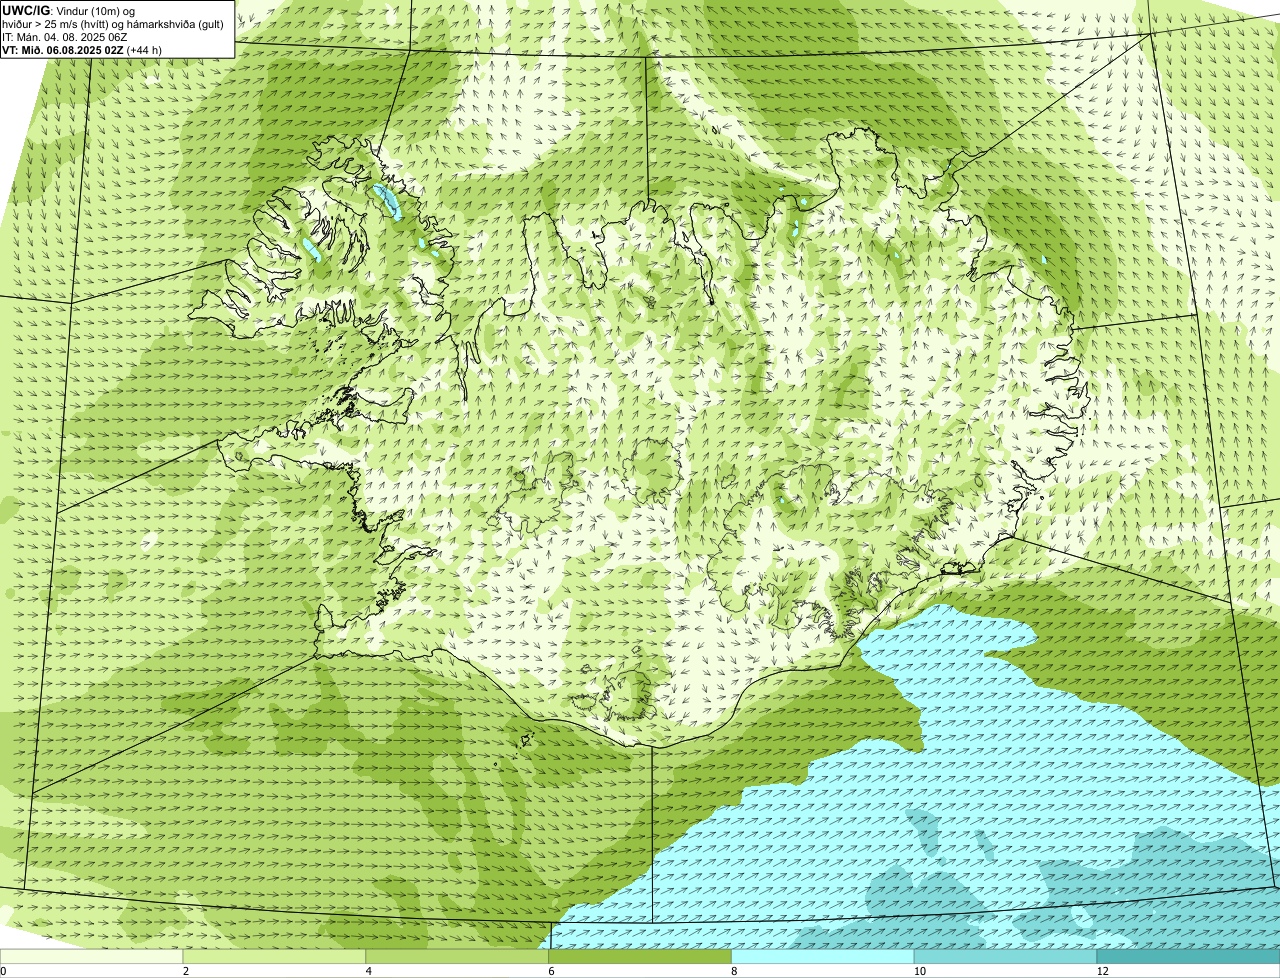Click the dark green colorbar segment between 6 and 8
This screenshot has height=978, width=1280.
click(640, 957)
